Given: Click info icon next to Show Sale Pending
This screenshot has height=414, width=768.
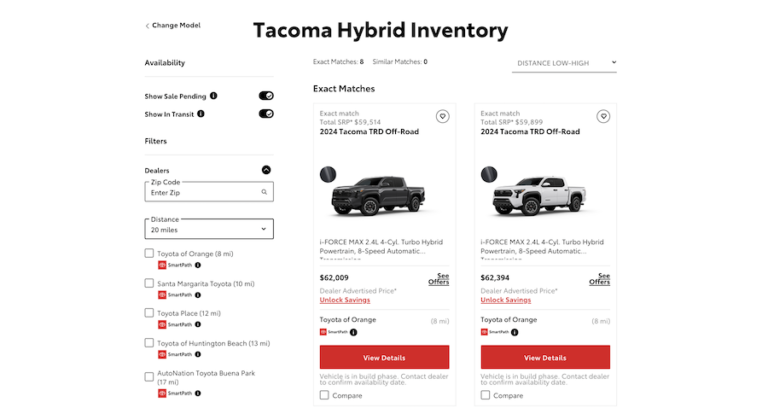Looking at the screenshot, I should tap(214, 96).
